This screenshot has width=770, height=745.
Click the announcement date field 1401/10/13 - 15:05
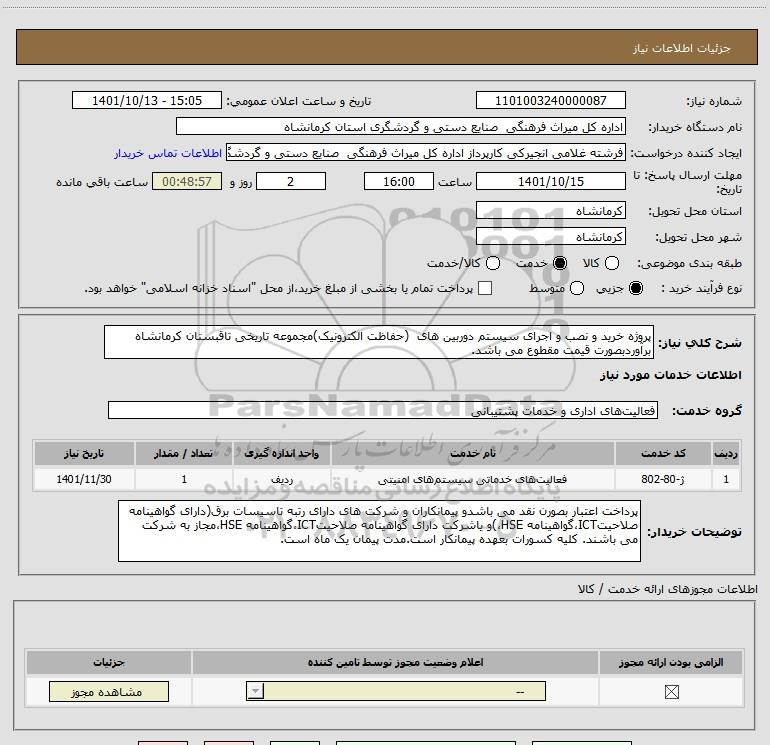(147, 100)
